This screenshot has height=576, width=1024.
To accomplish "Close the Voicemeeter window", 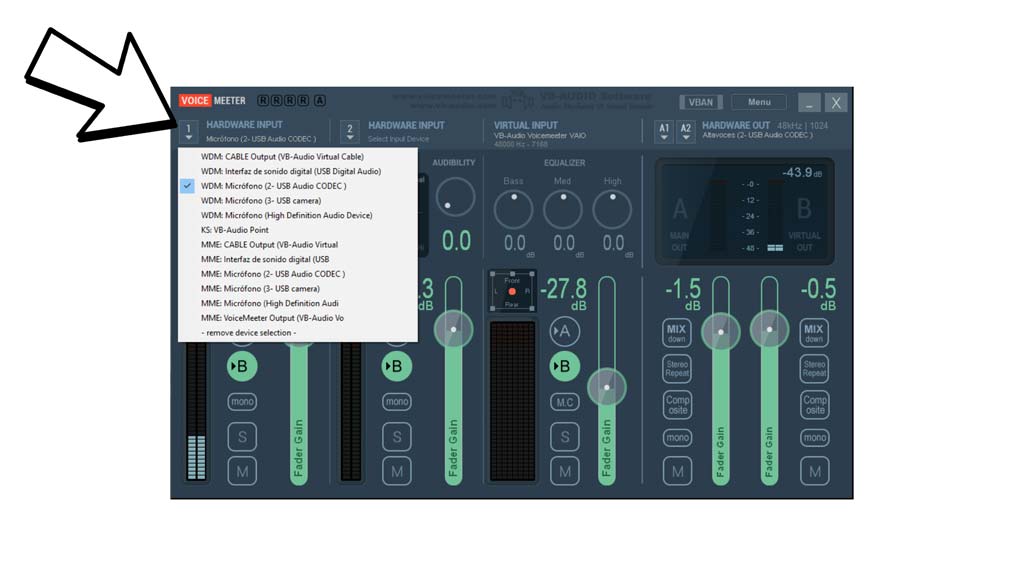I will click(x=836, y=103).
